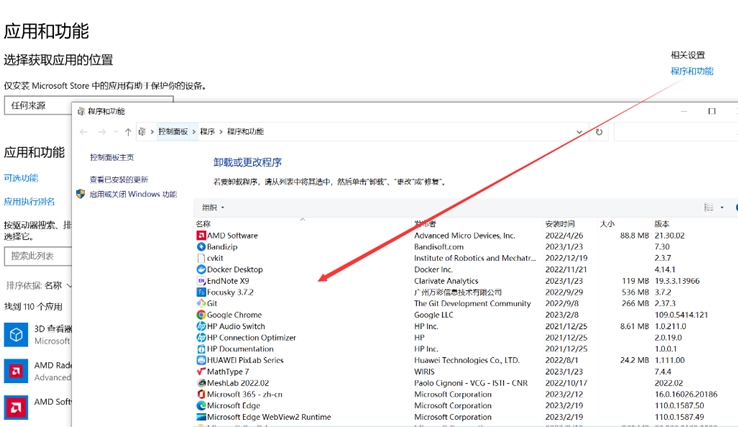Click the Google Chrome icon
Screen dimensions: 738x427
point(201,314)
